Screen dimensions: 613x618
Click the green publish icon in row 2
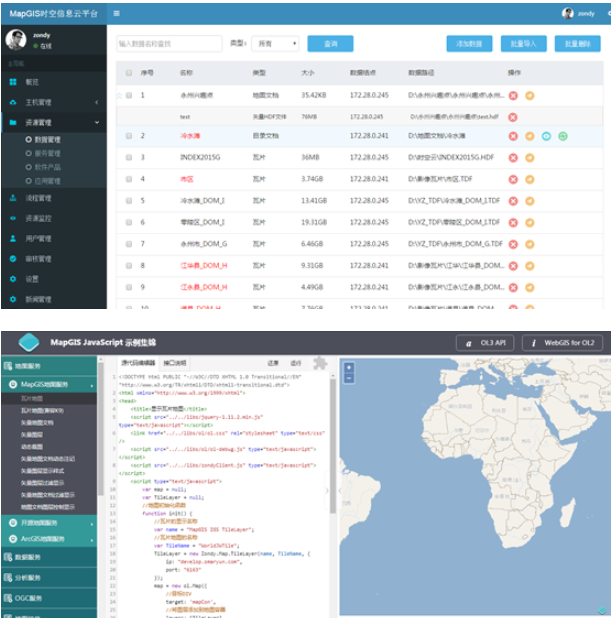tap(563, 136)
